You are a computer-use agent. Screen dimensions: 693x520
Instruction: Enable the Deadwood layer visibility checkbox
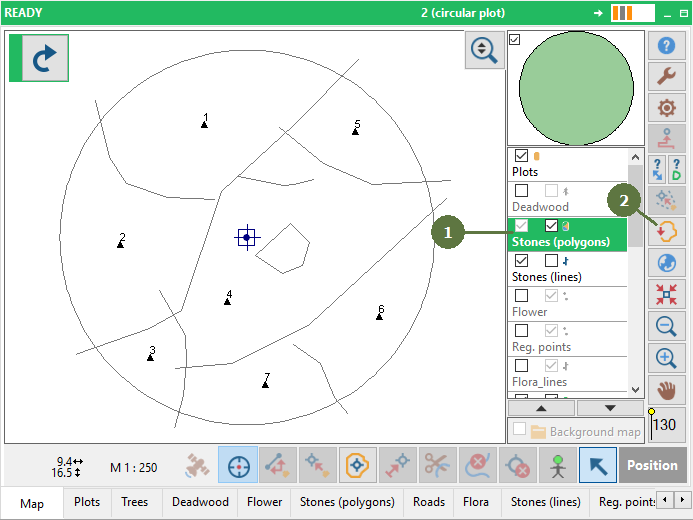click(x=522, y=191)
